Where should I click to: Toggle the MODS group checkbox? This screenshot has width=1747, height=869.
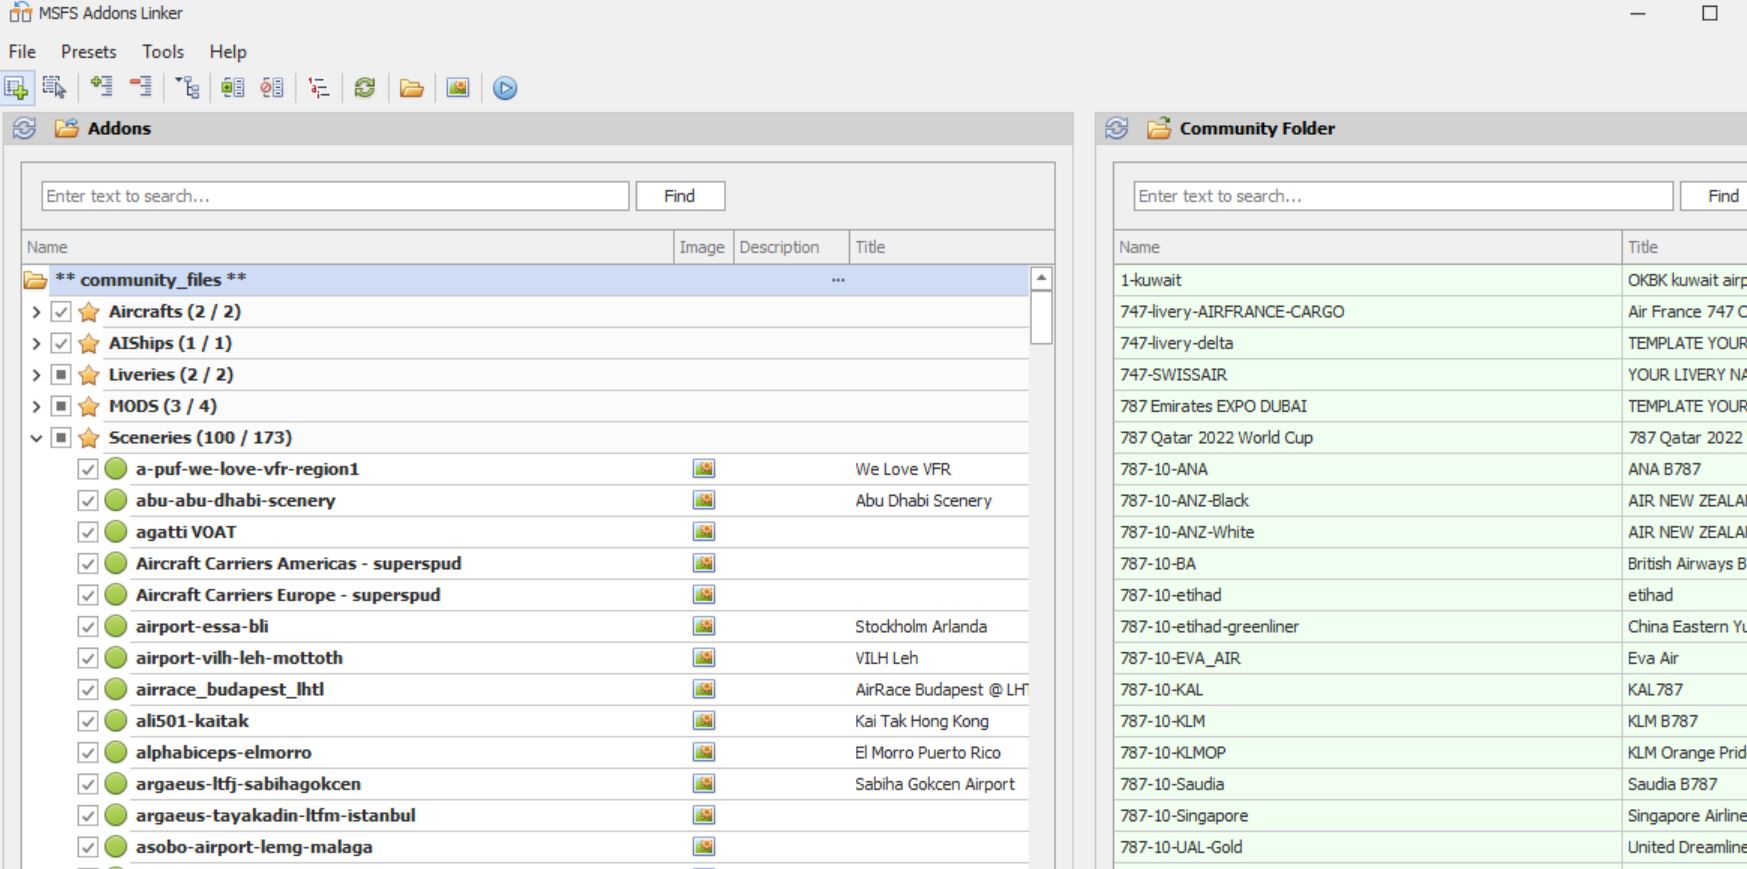(x=61, y=406)
